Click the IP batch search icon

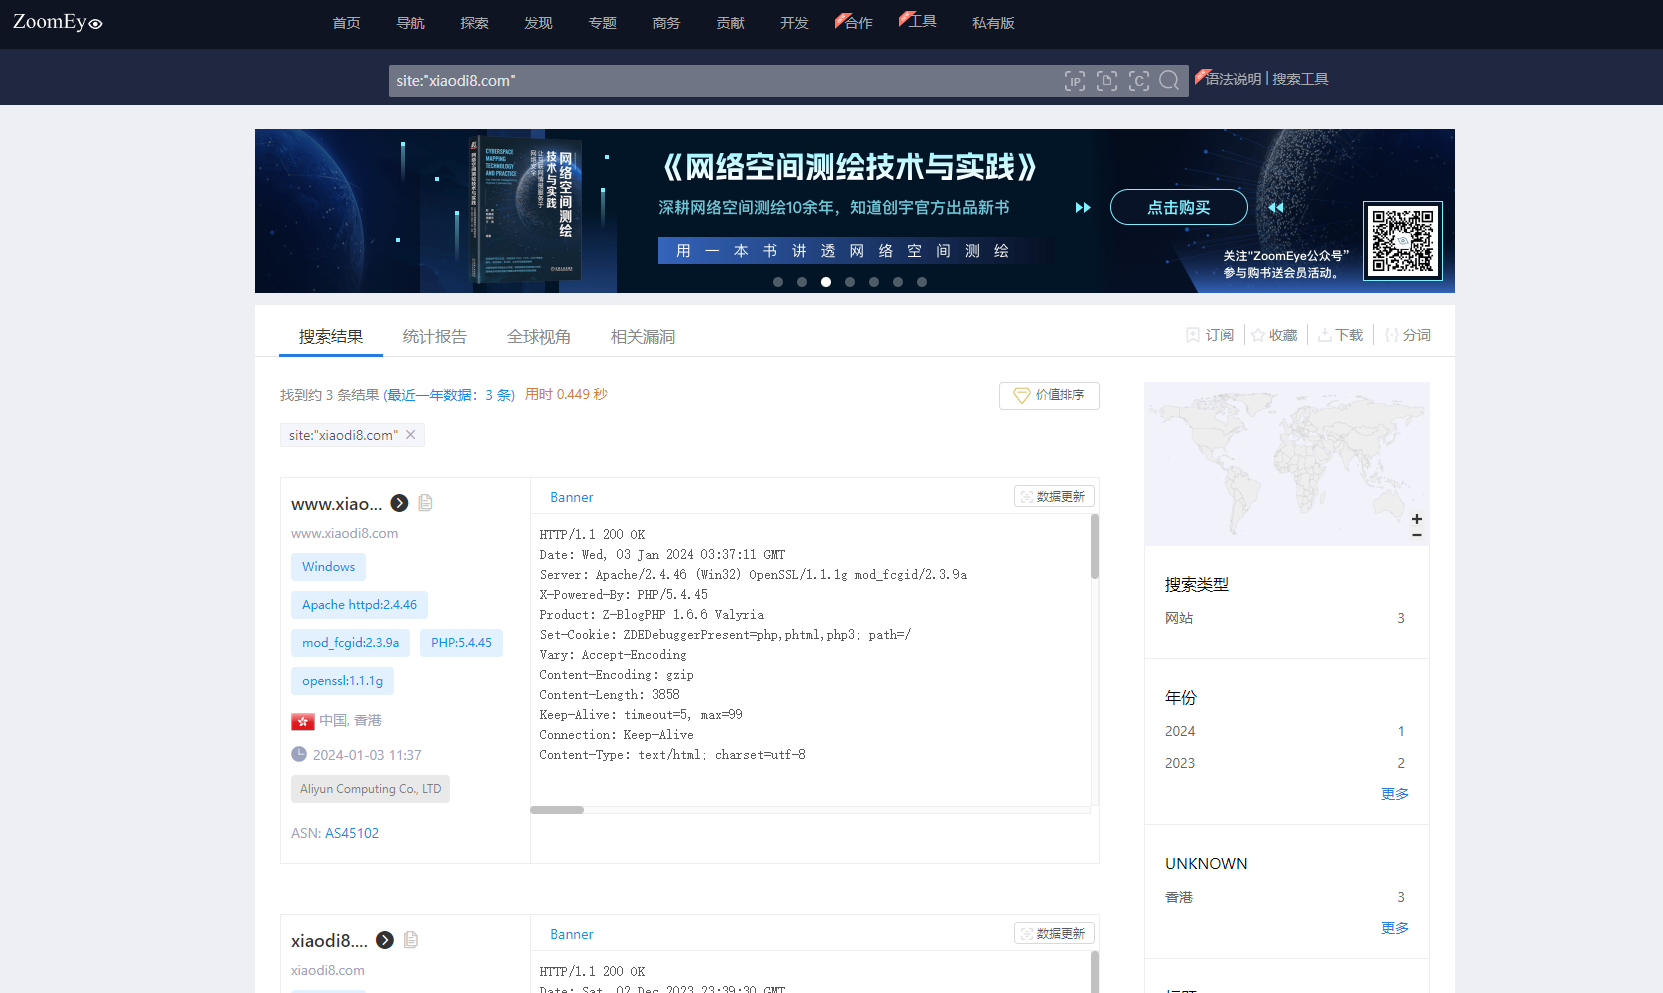point(1075,81)
